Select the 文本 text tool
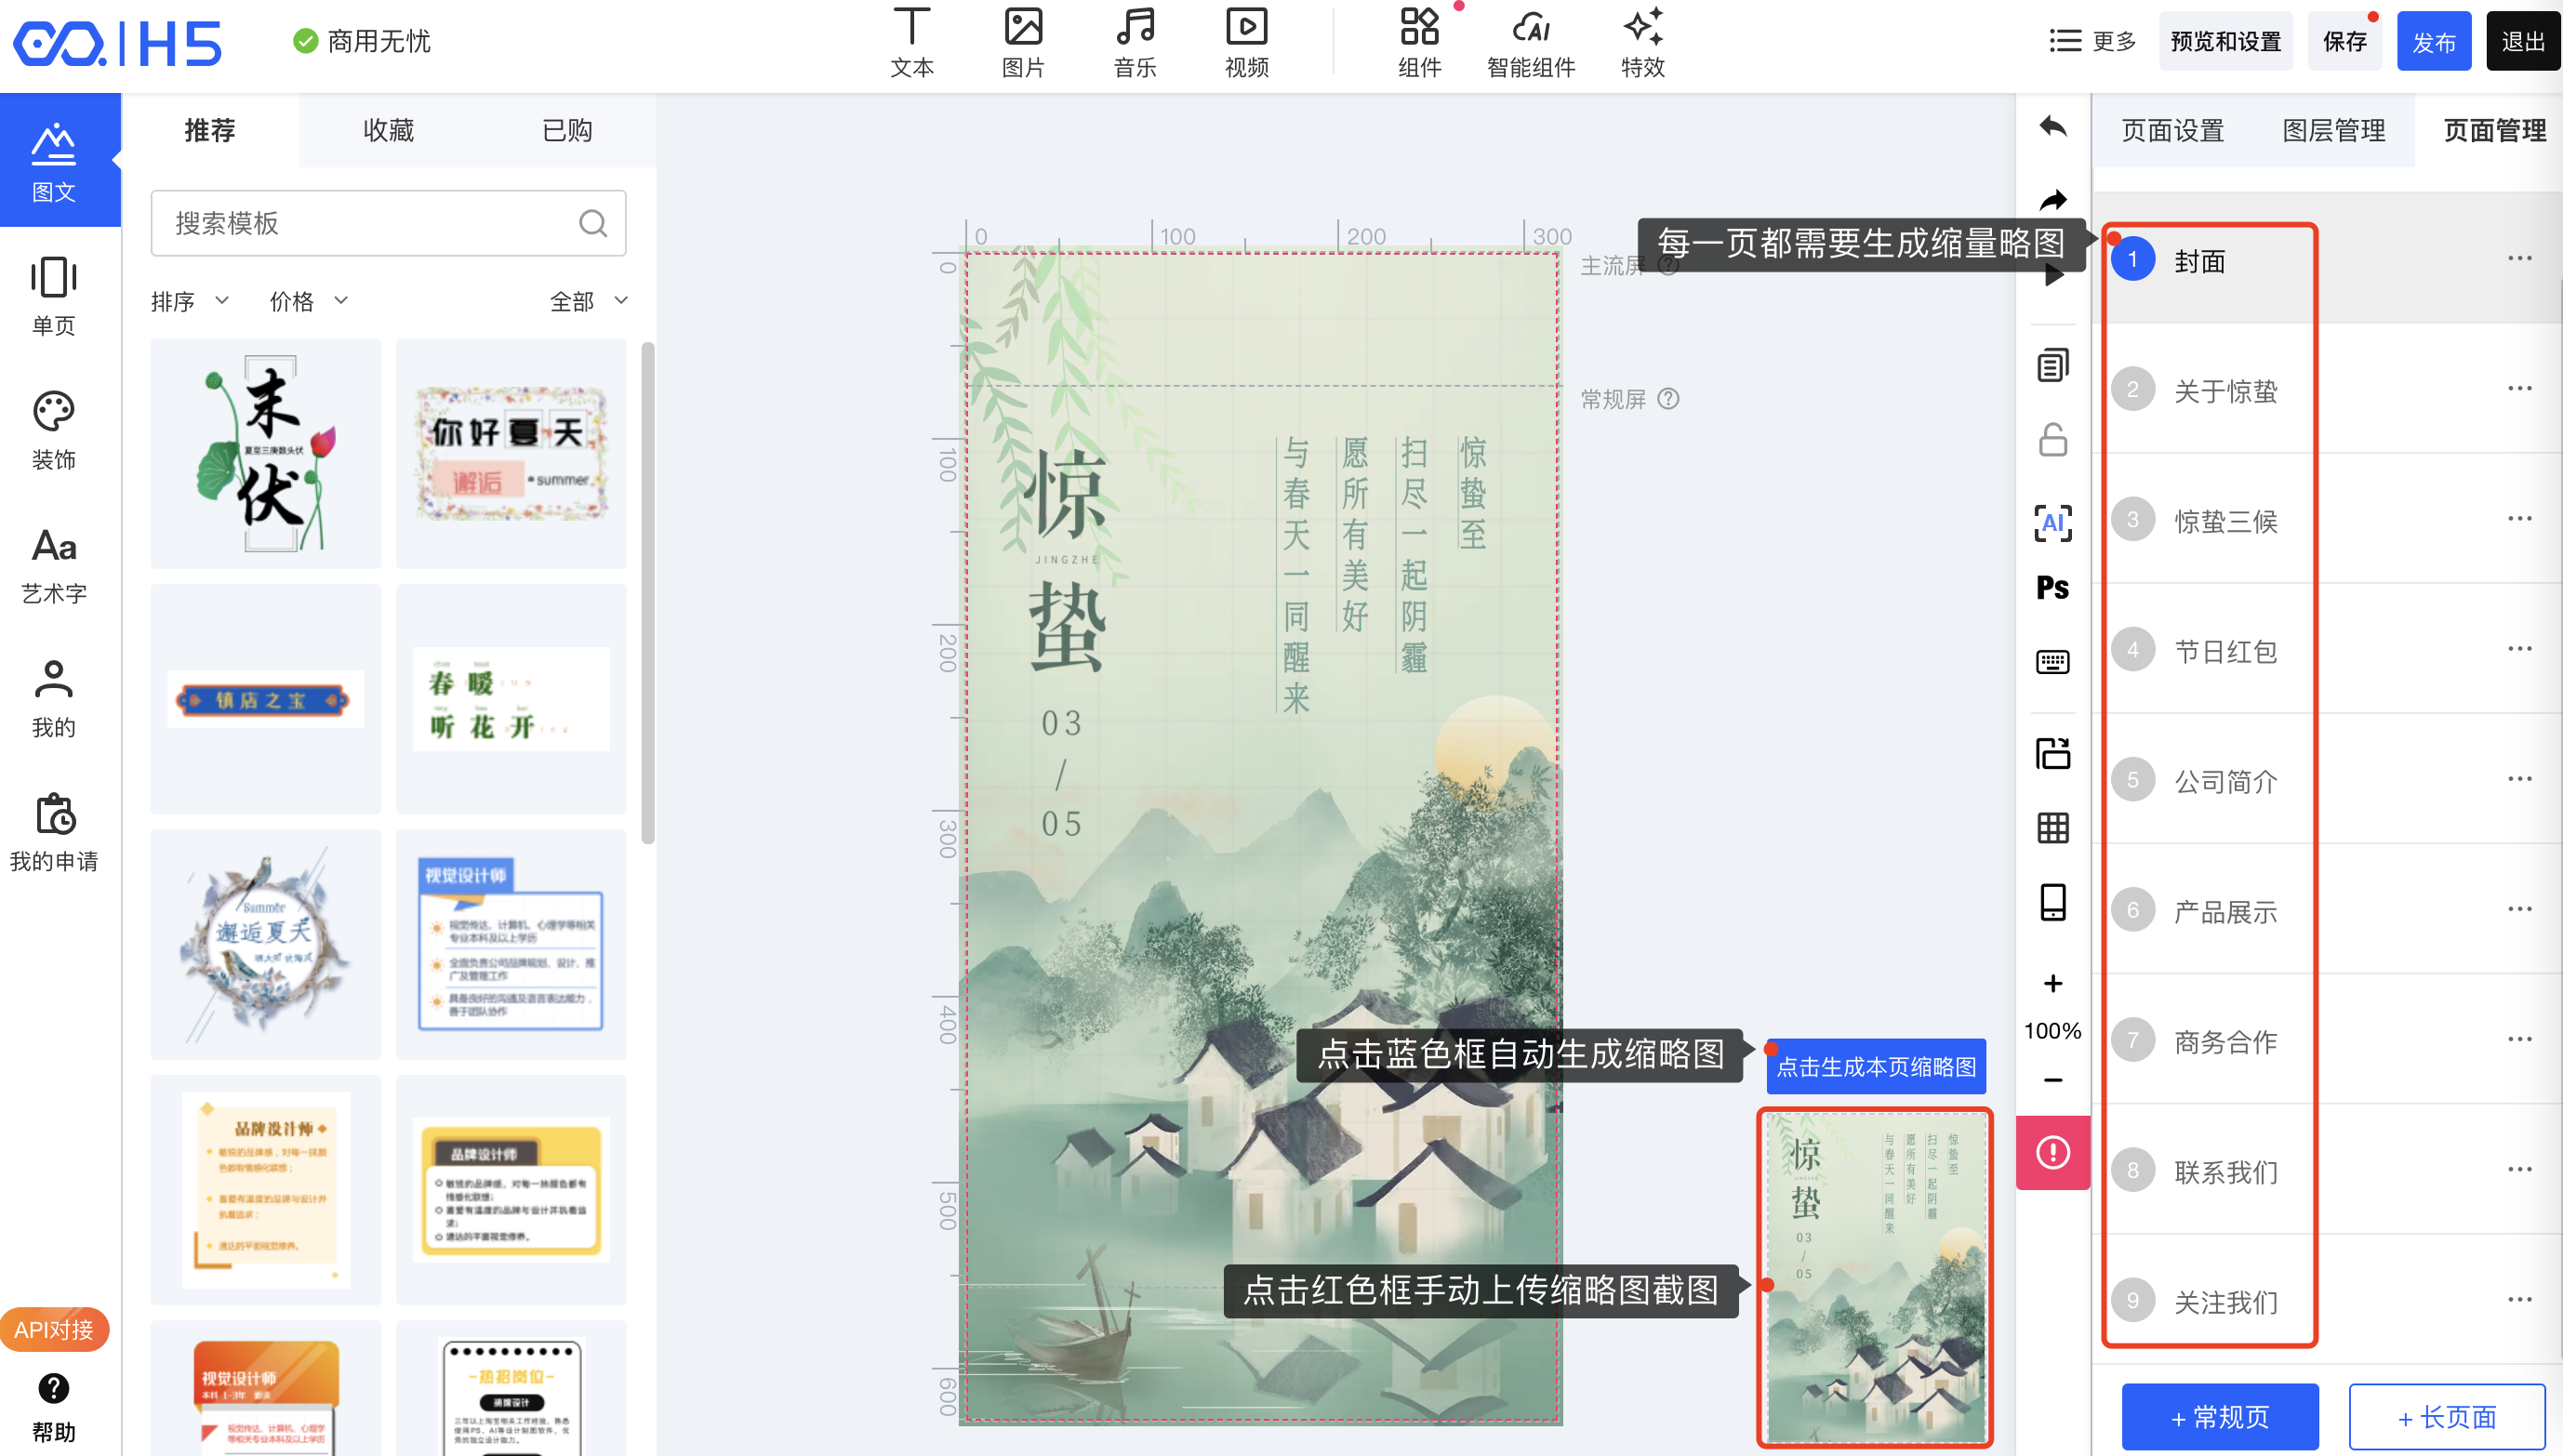This screenshot has width=2563, height=1456. tap(911, 42)
